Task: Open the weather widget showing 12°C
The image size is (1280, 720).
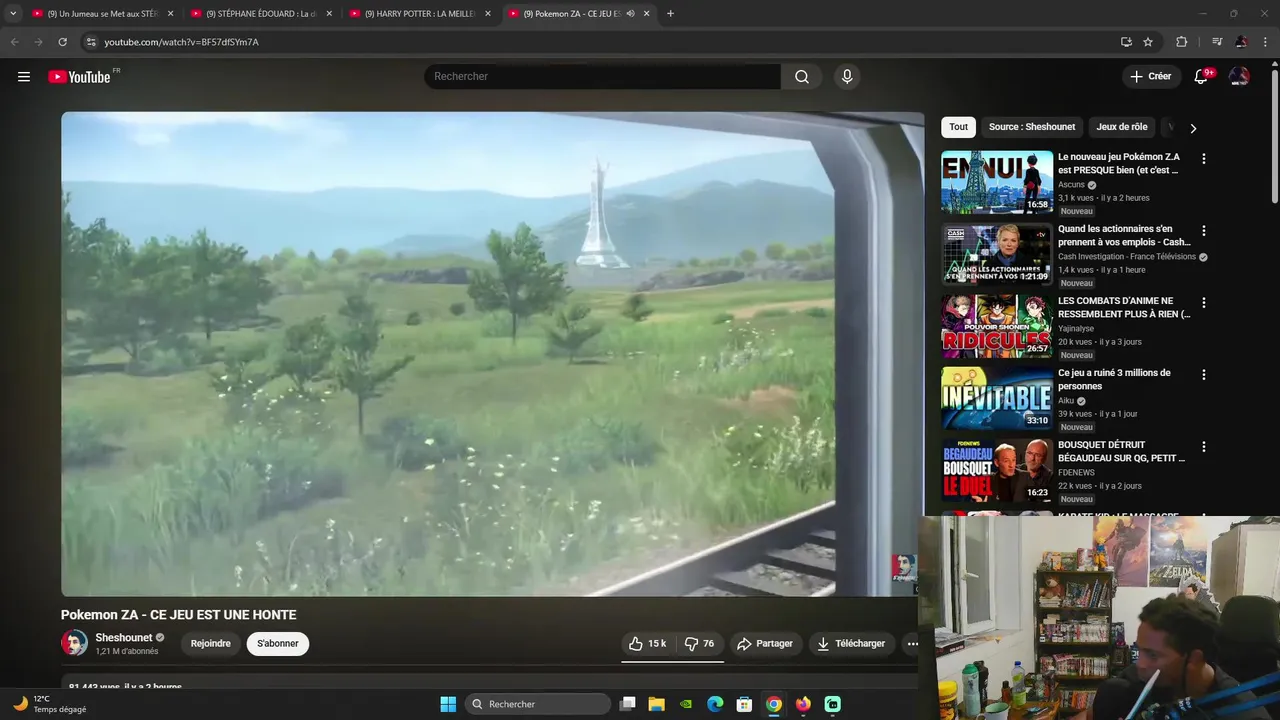Action: point(50,704)
